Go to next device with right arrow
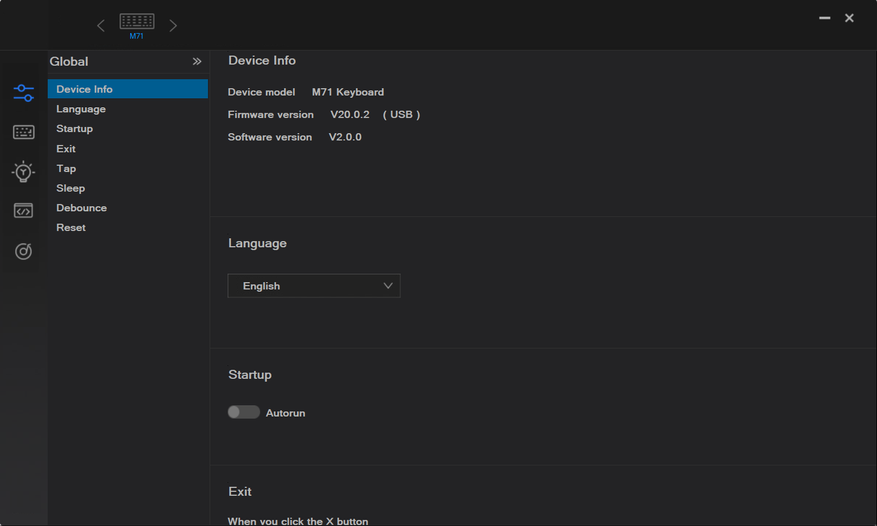The width and height of the screenshot is (877, 526). click(x=173, y=26)
